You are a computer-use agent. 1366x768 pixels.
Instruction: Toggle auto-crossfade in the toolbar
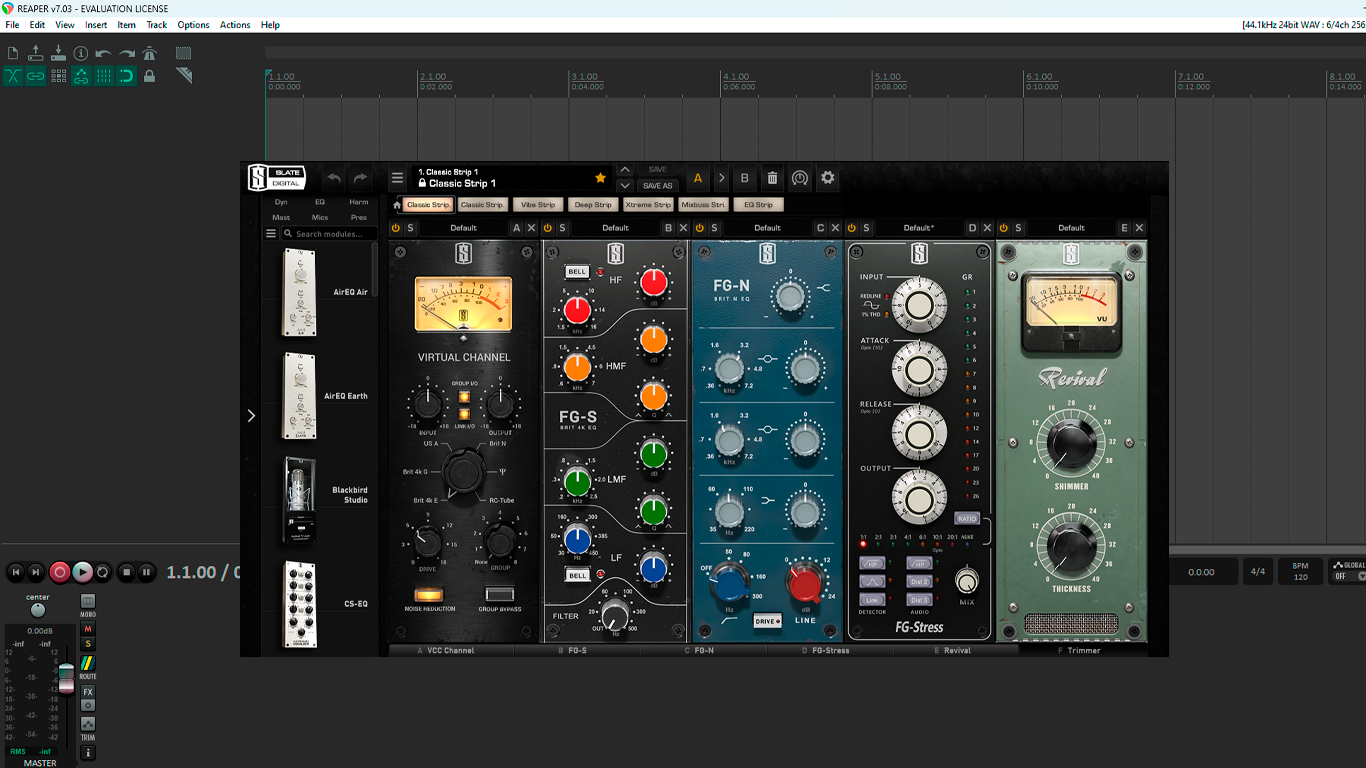(x=13, y=76)
